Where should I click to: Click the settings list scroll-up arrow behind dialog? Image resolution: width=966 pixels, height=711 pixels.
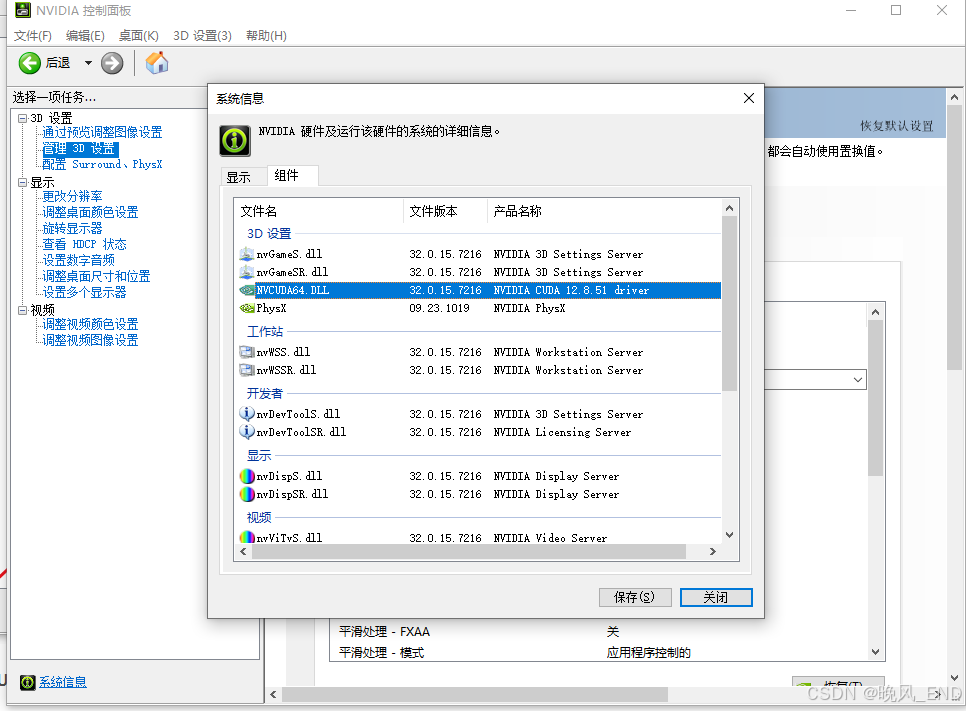pyautogui.click(x=875, y=312)
